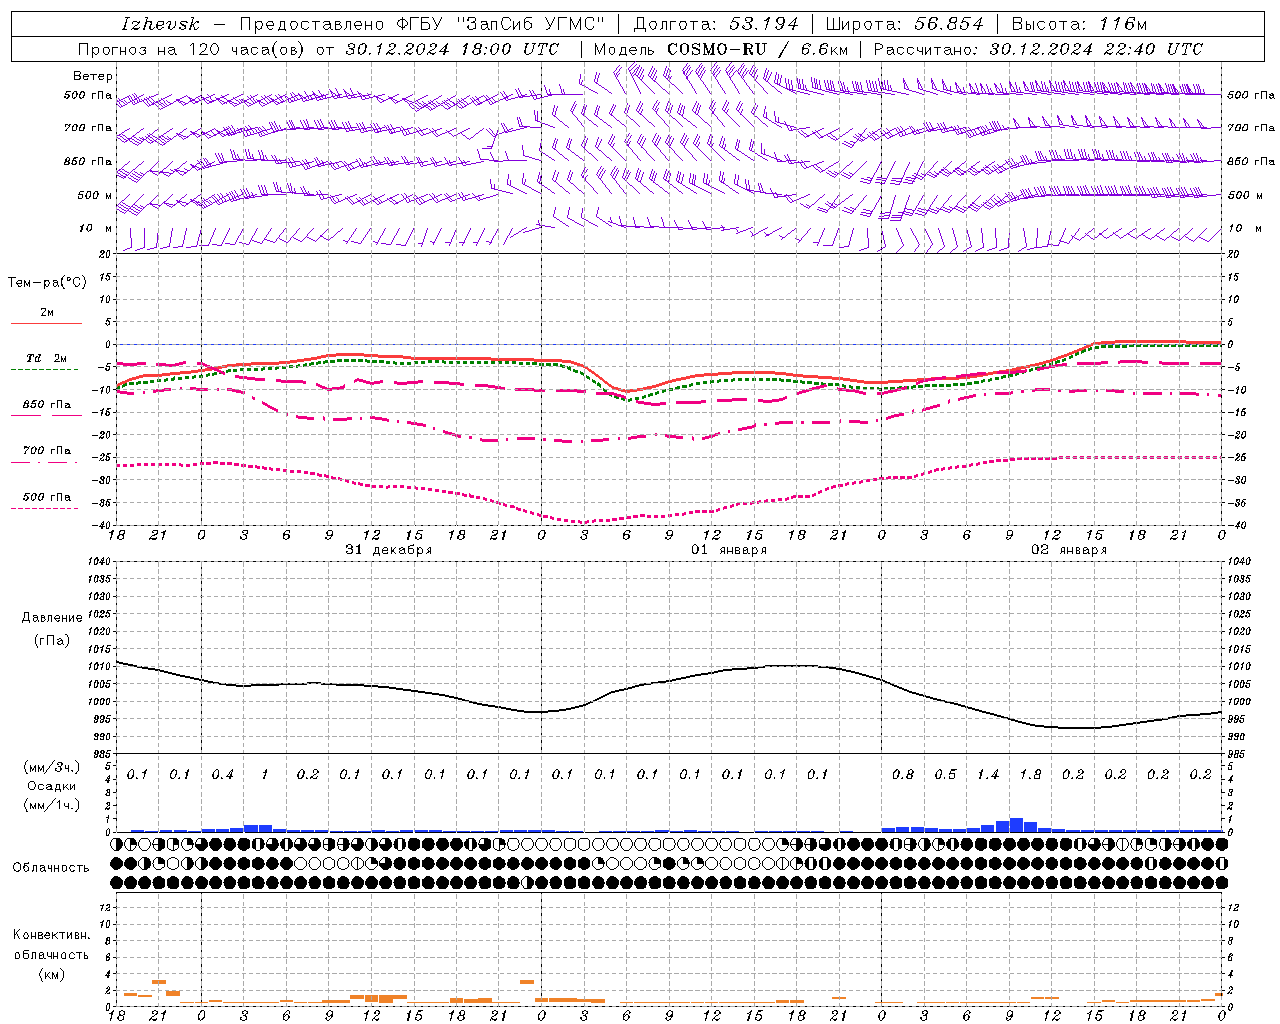The image size is (1280, 1024).
Task: Click the "0.5" precipitation amount value
Action: point(945,775)
